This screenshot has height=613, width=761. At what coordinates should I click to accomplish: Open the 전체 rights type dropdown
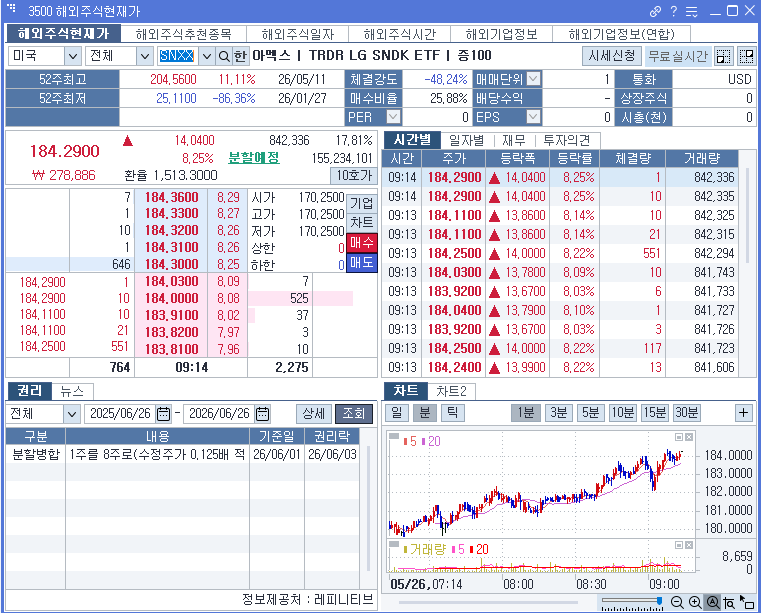pos(72,414)
